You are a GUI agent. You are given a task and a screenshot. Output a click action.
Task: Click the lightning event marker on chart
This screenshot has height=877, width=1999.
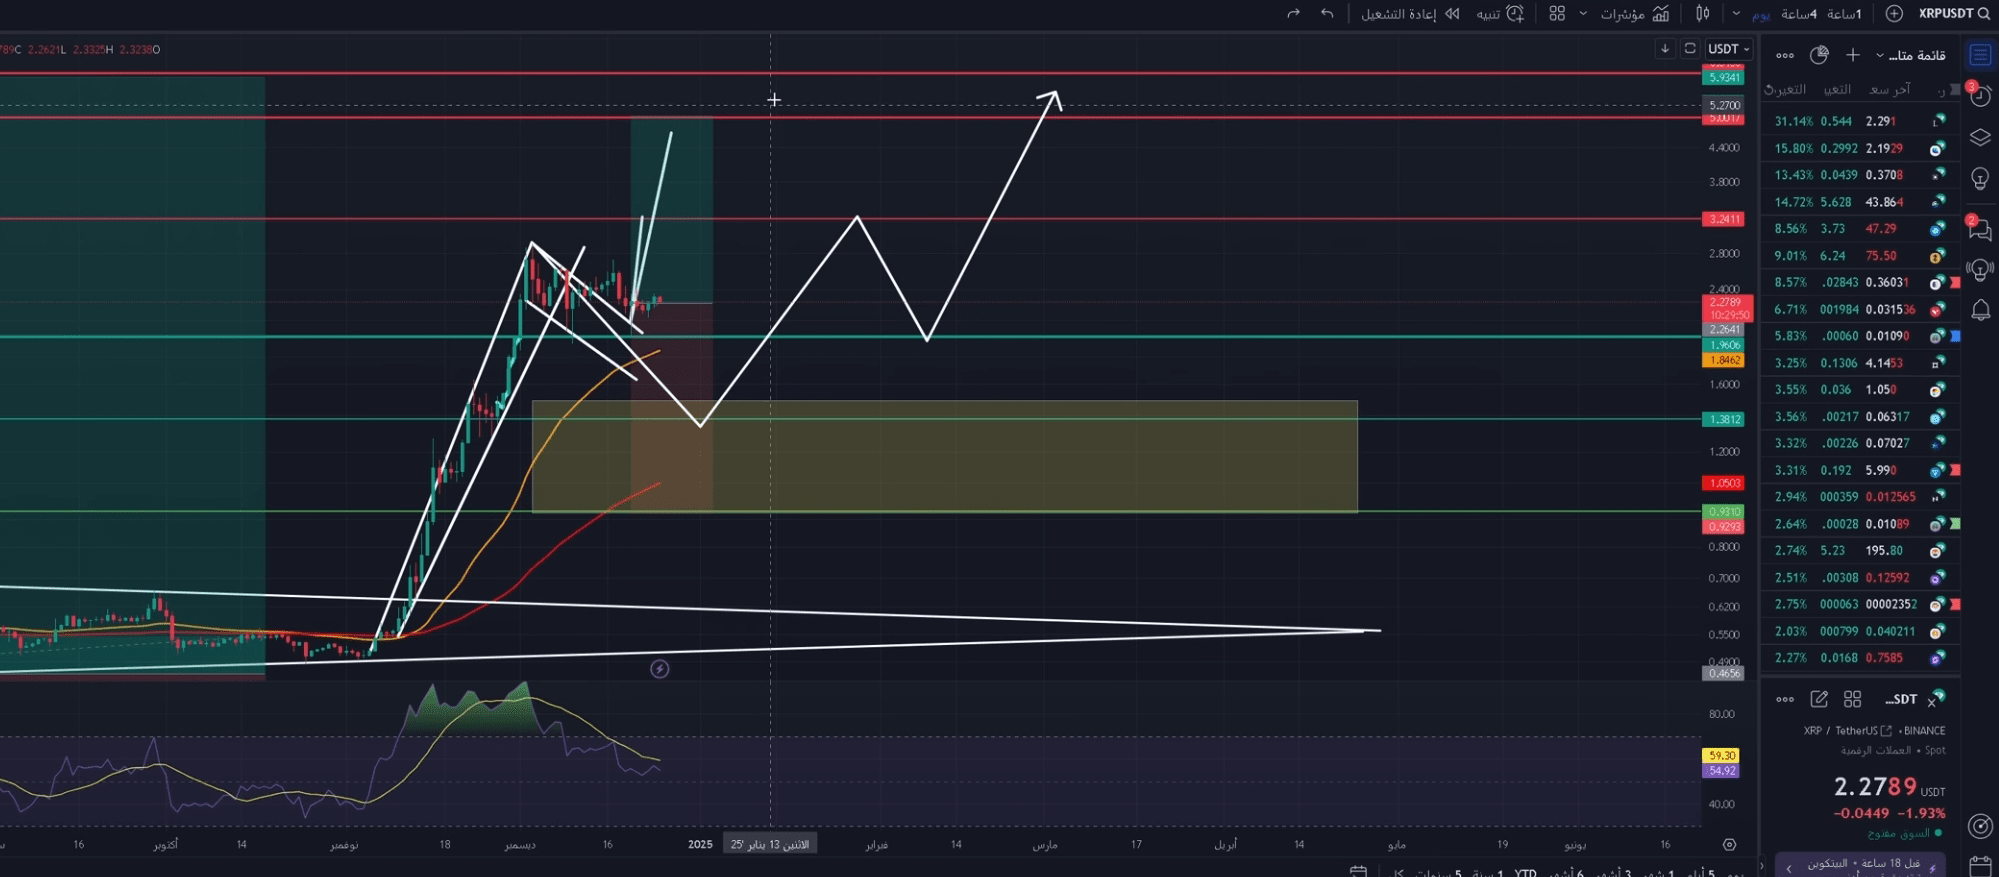click(659, 669)
